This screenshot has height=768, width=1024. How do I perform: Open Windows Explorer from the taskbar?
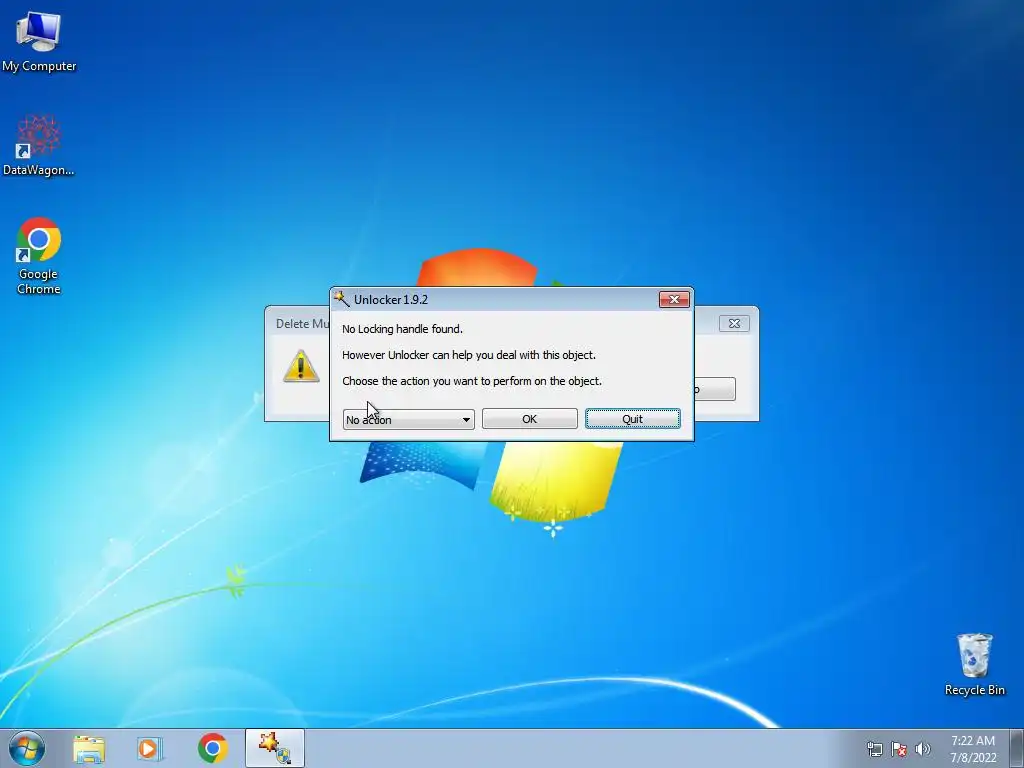89,749
